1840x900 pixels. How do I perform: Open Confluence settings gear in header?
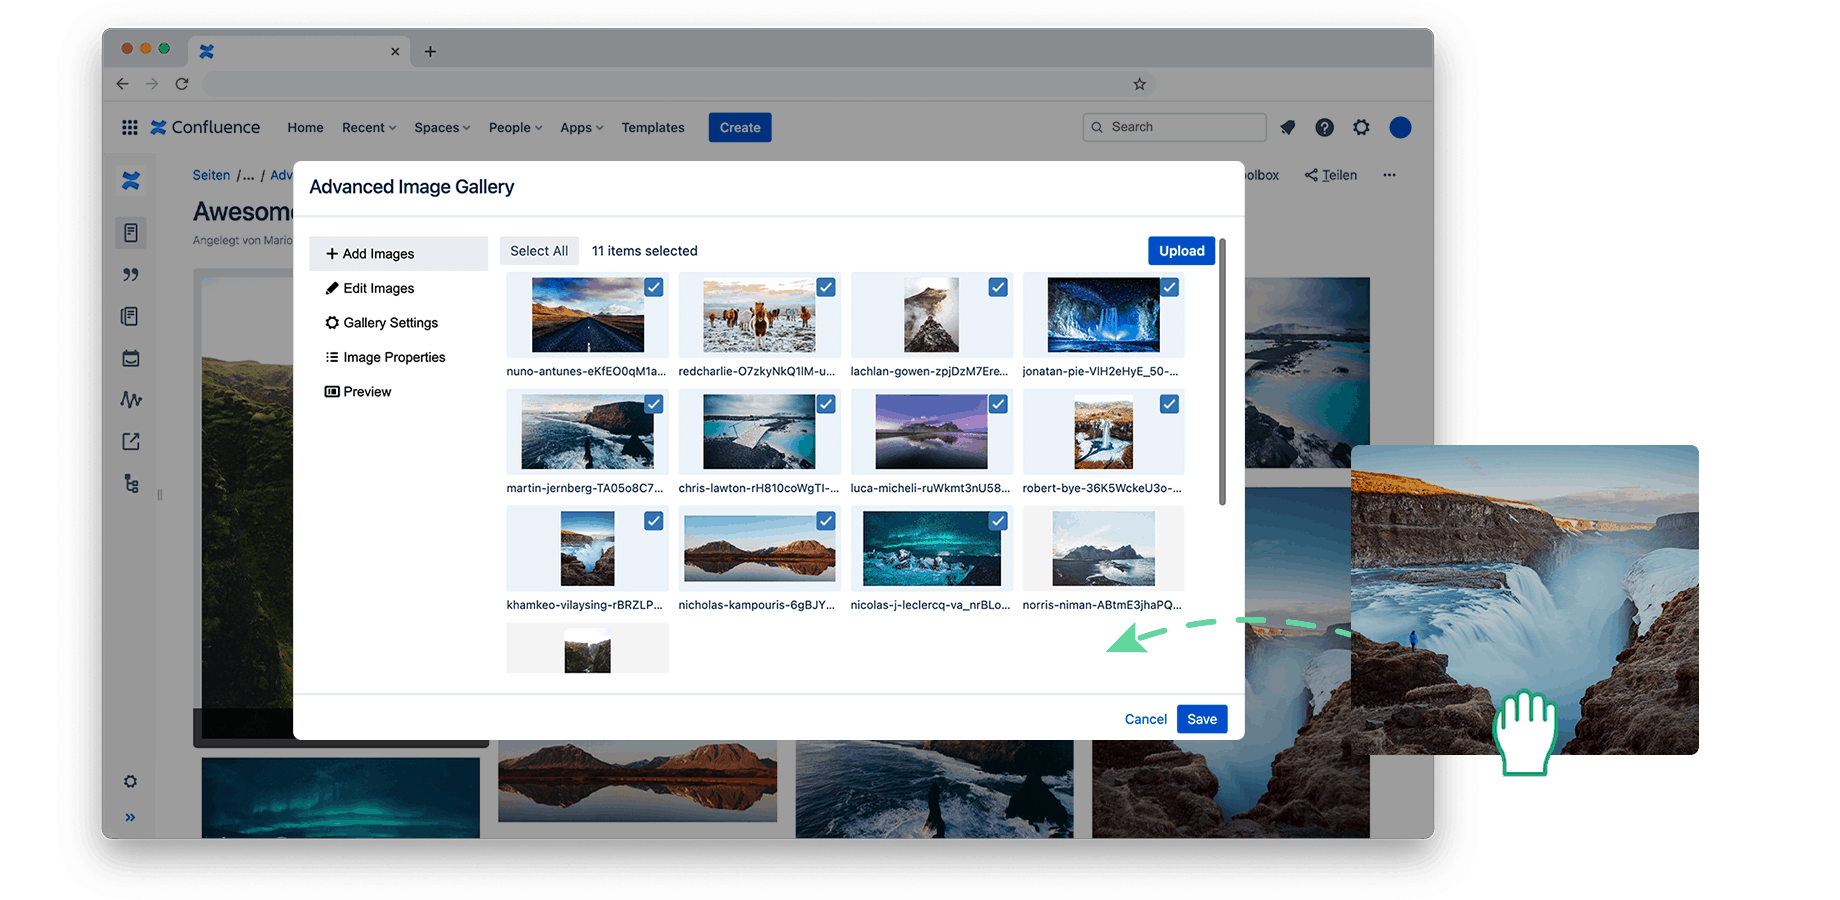coord(1361,127)
